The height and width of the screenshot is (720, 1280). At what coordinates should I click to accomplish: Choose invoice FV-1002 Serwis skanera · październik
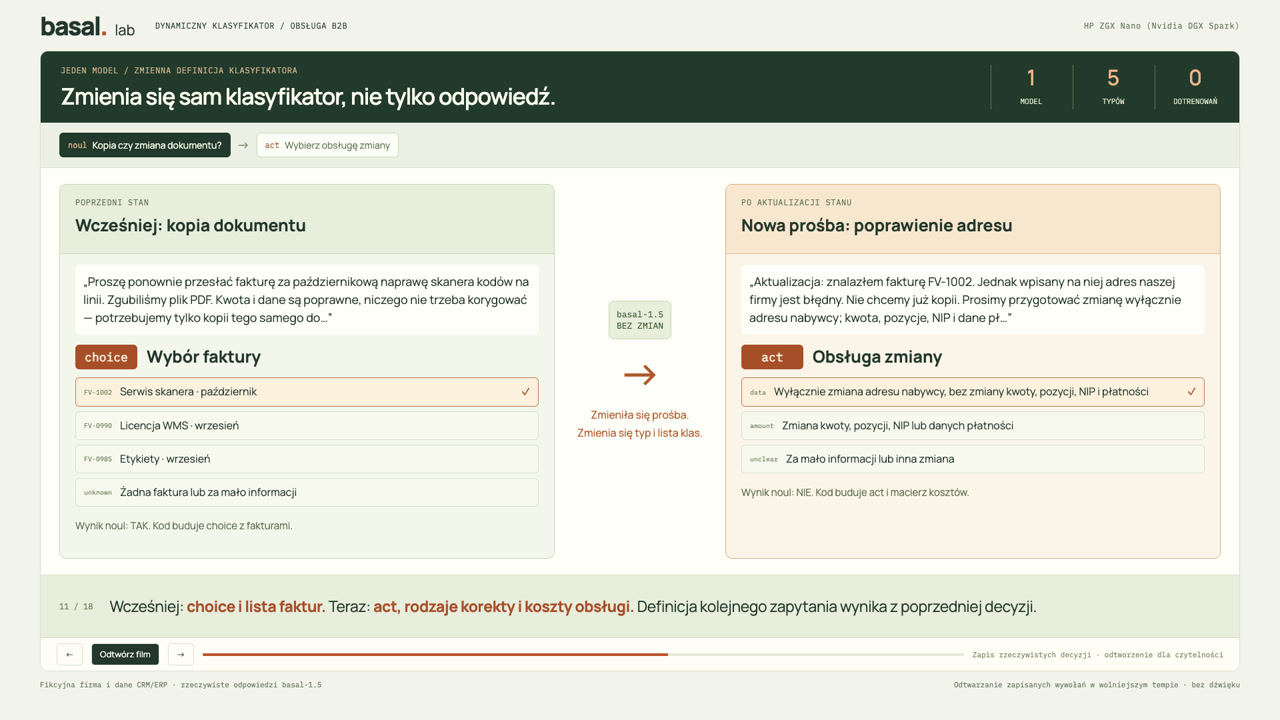[307, 392]
